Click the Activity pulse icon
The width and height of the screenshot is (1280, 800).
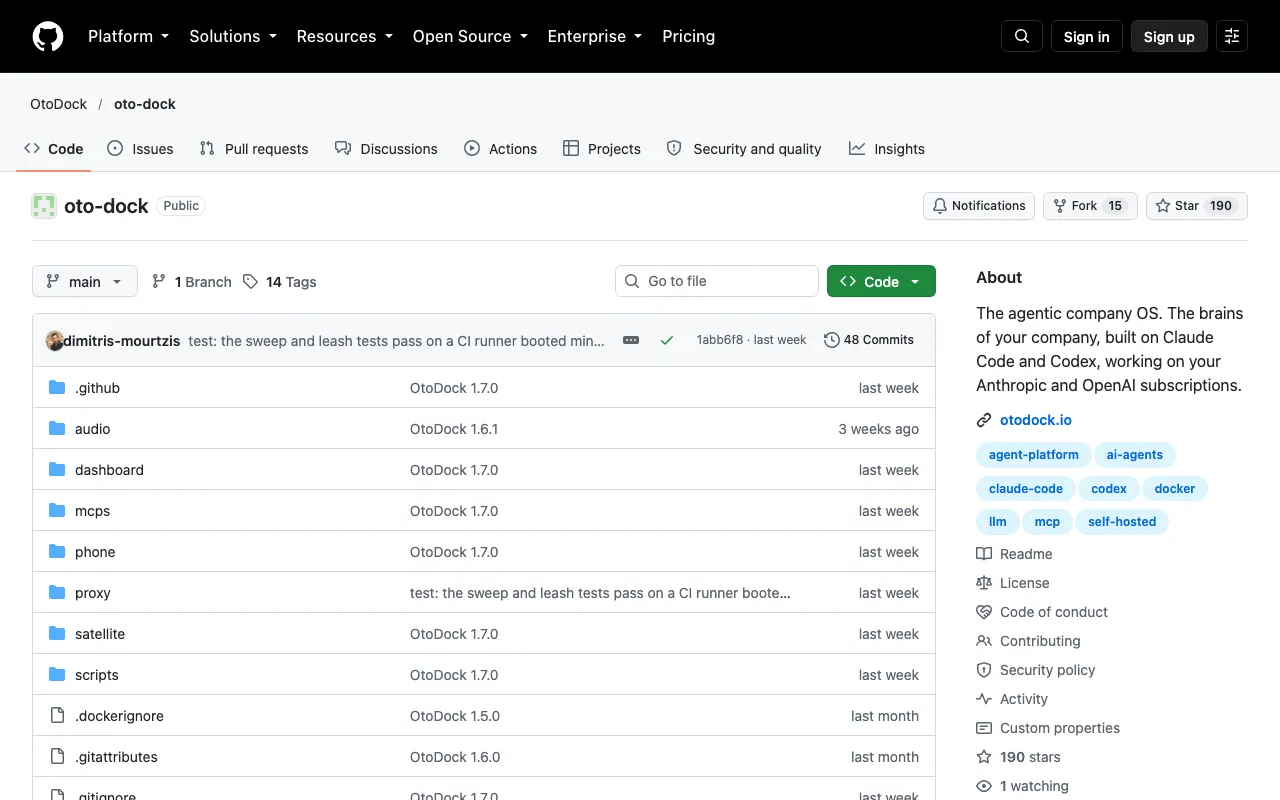(984, 699)
